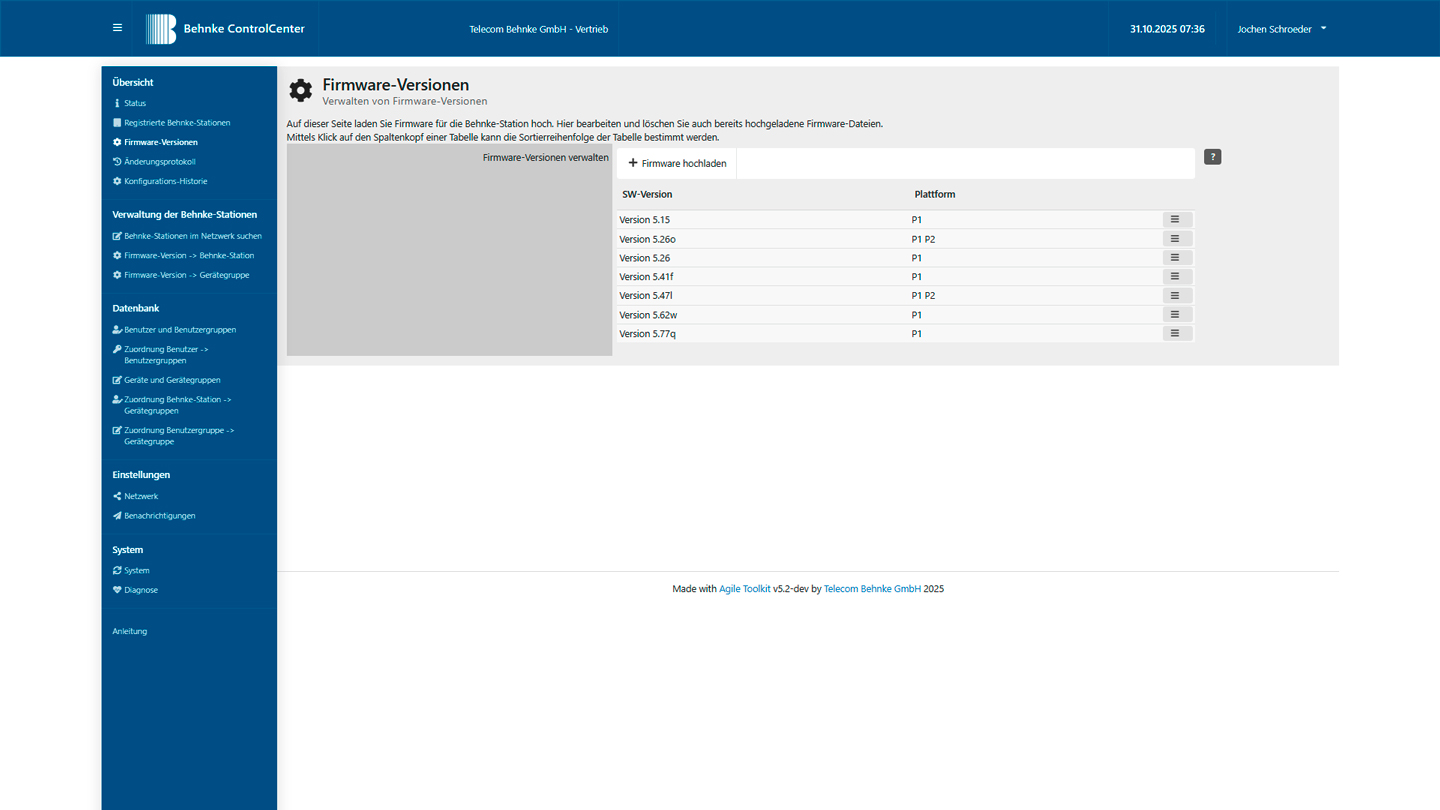Open Status in the sidebar

(135, 103)
